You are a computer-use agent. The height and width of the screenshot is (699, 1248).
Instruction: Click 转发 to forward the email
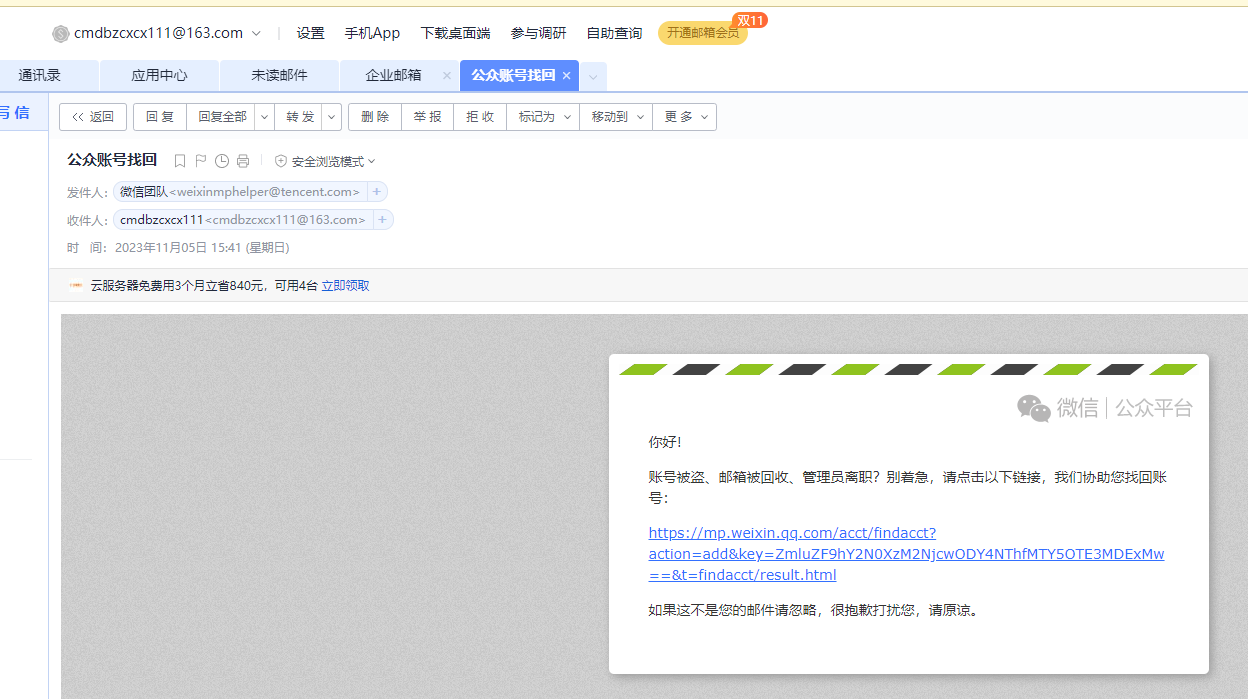pyautogui.click(x=299, y=117)
